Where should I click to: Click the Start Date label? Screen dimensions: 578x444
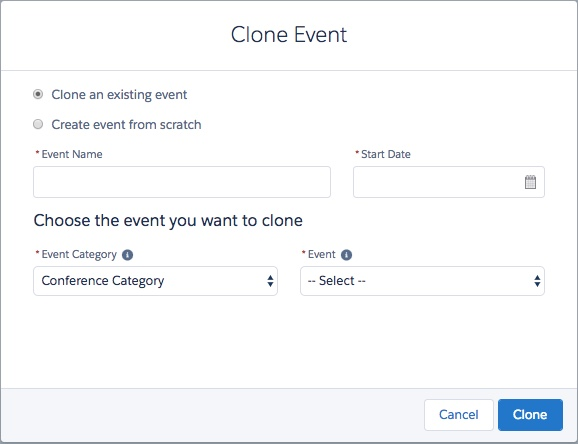tap(386, 154)
